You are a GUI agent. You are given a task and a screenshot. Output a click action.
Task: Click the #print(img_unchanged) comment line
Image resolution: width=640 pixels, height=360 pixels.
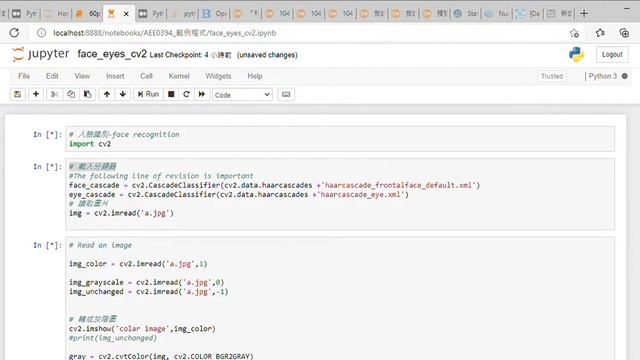[x=113, y=338]
